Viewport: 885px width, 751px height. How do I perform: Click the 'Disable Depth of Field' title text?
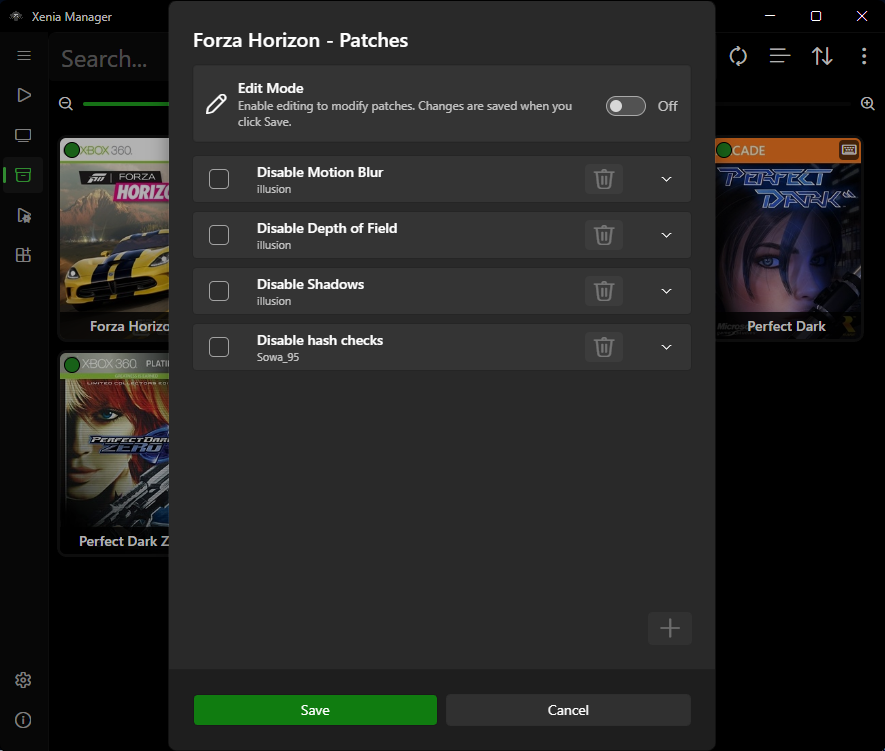click(x=327, y=229)
